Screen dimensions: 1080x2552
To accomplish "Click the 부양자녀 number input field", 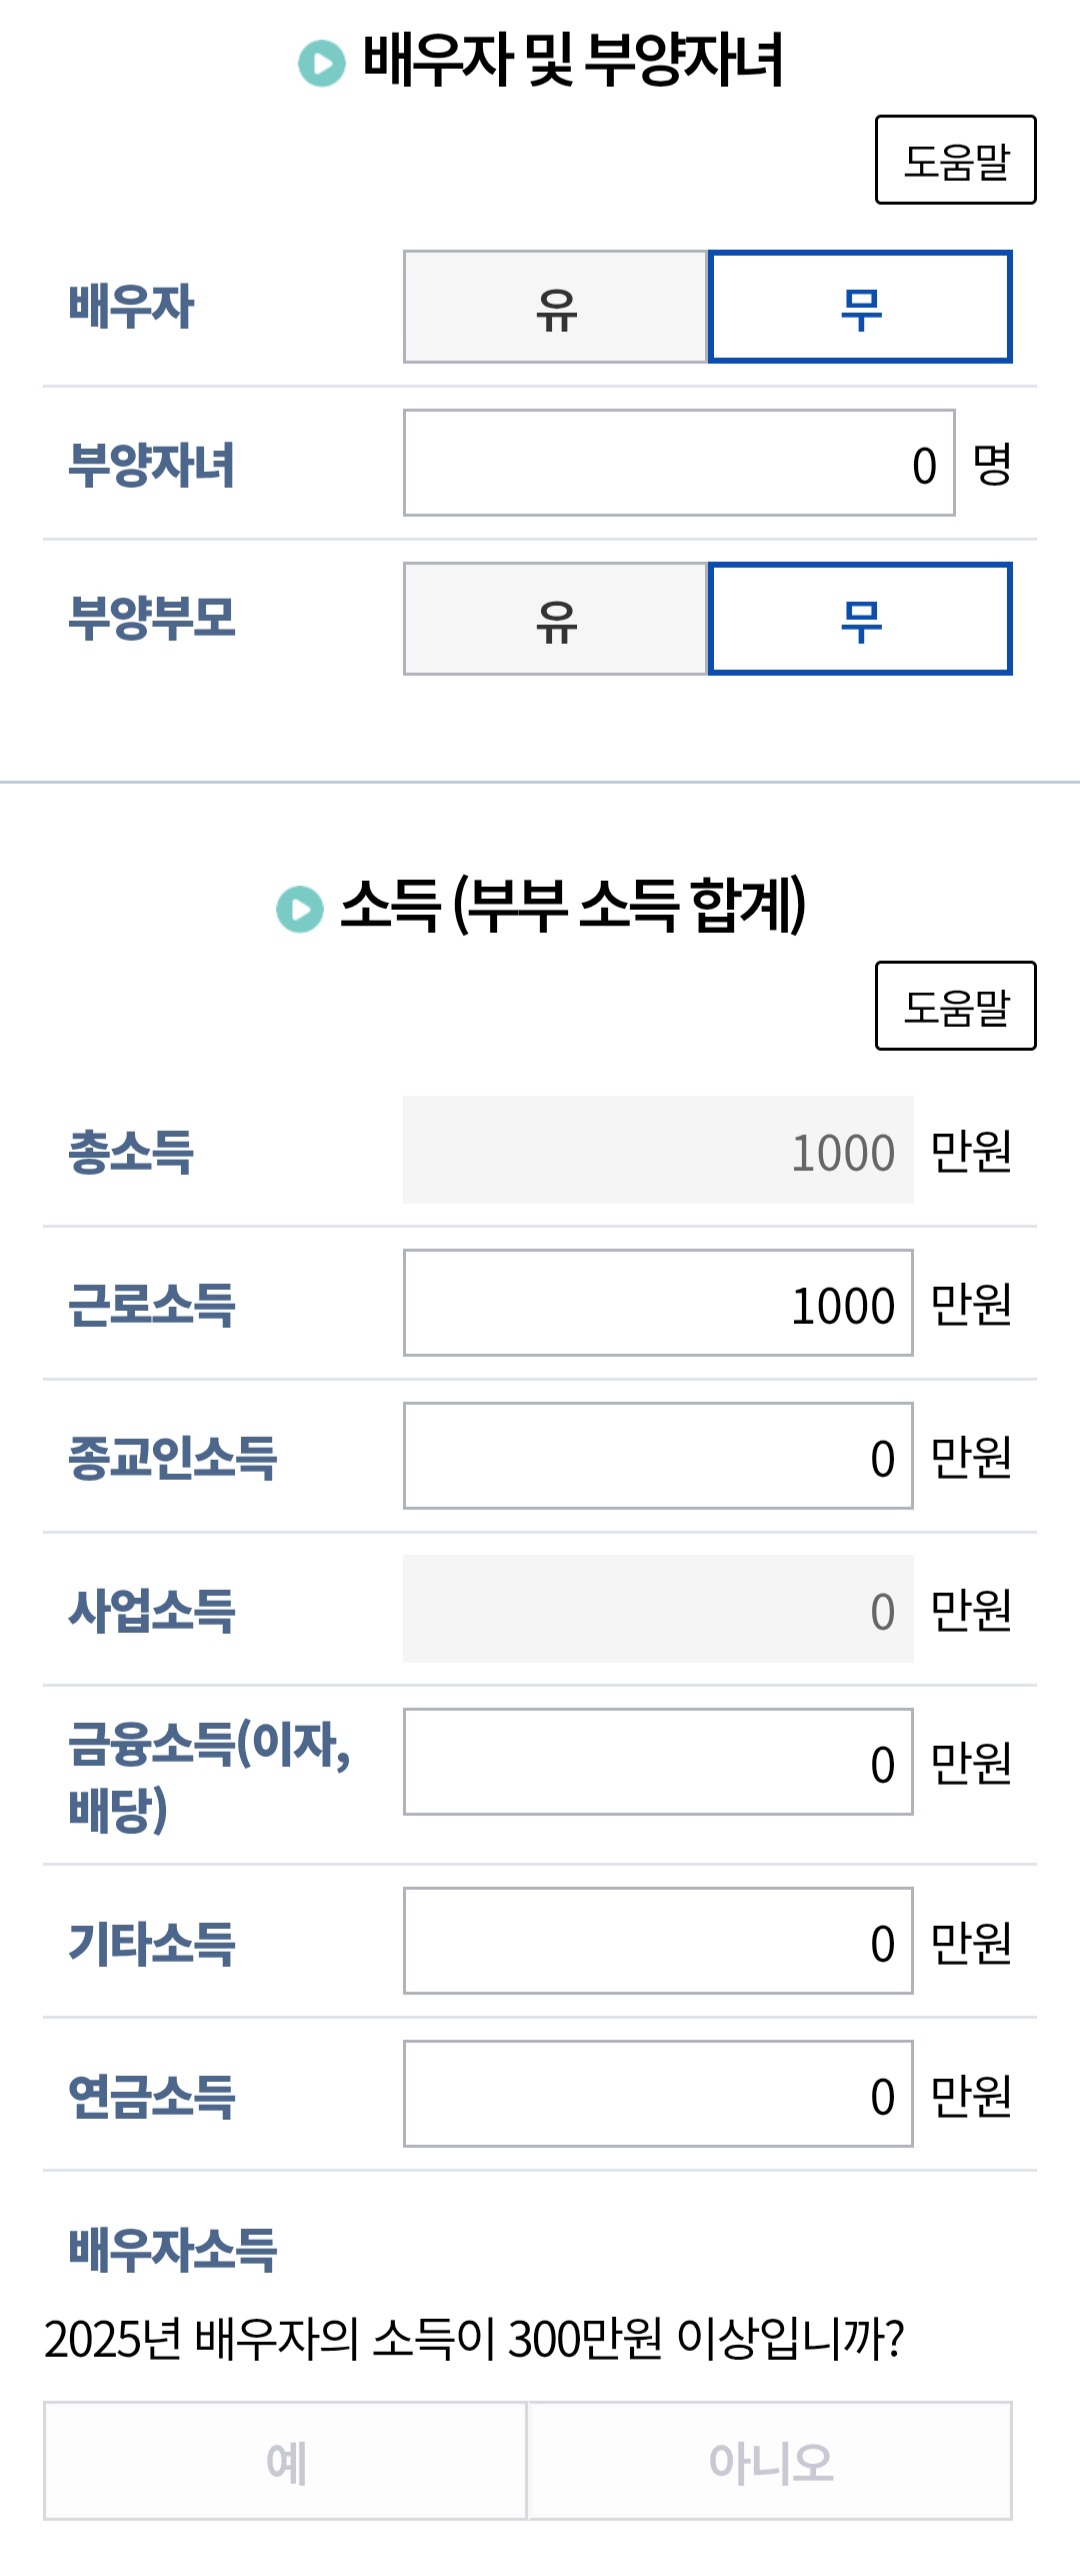I will pyautogui.click(x=679, y=463).
